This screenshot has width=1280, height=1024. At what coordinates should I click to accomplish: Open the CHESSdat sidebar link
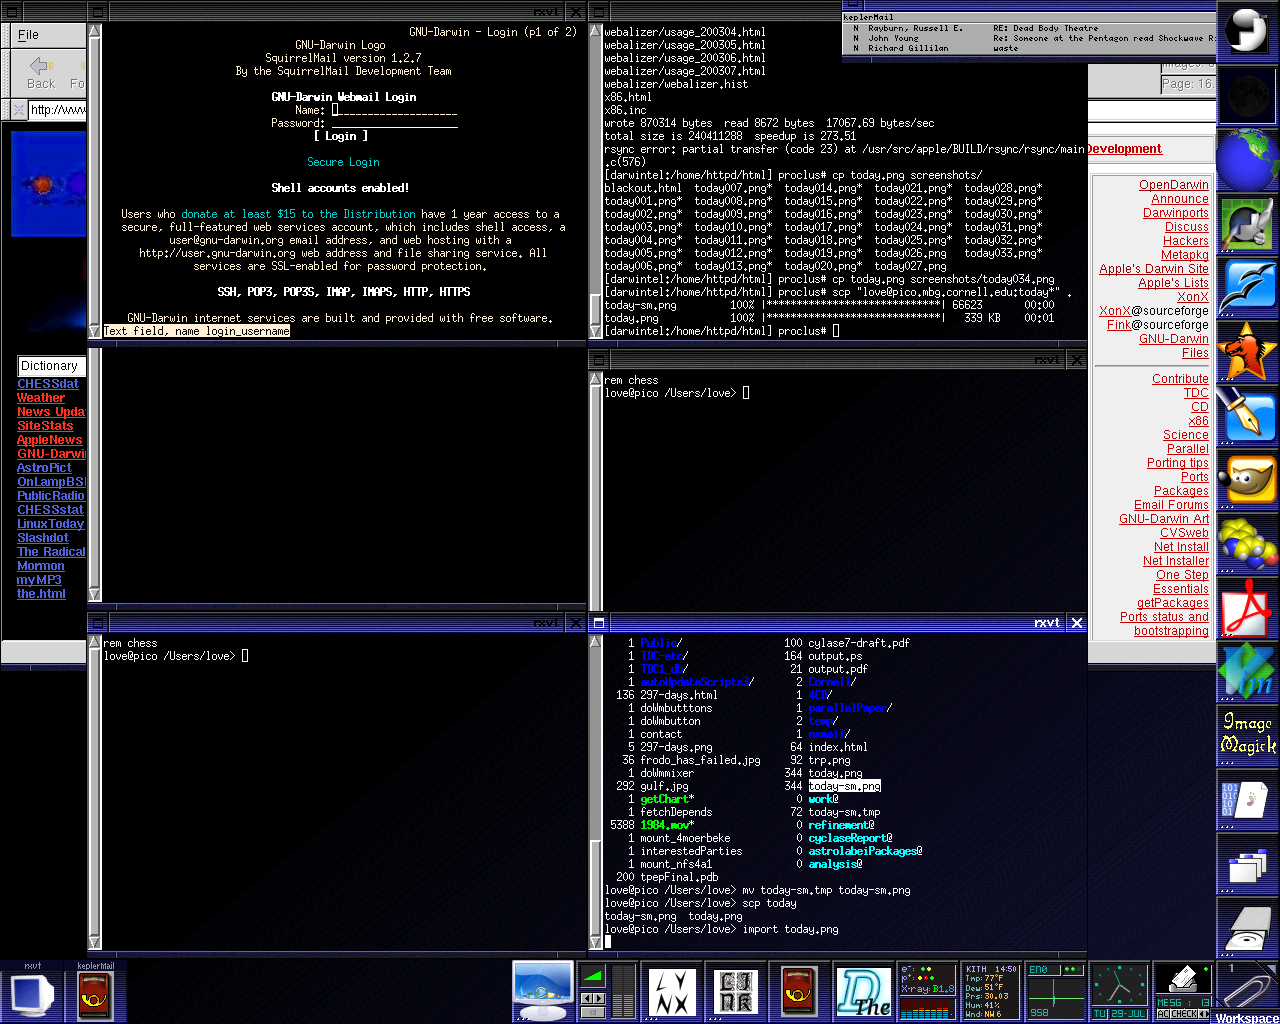pyautogui.click(x=48, y=384)
